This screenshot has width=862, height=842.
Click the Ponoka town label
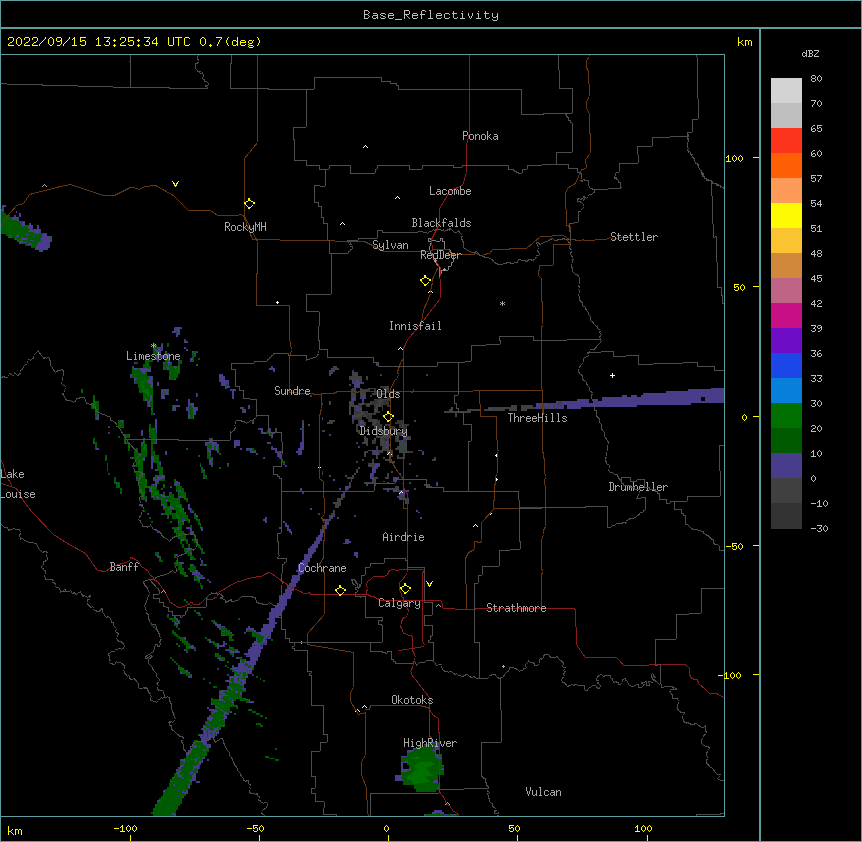(x=480, y=136)
